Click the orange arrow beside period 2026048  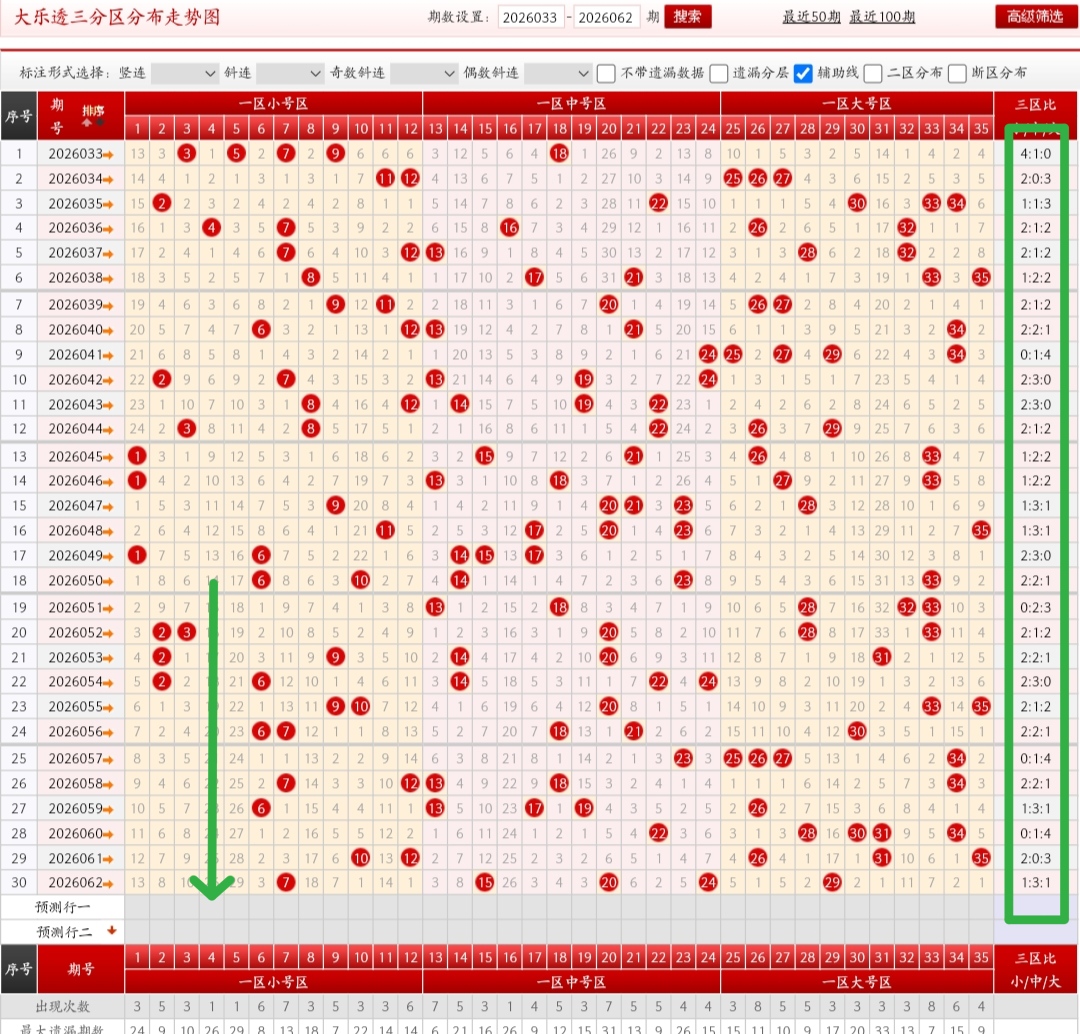coord(108,531)
